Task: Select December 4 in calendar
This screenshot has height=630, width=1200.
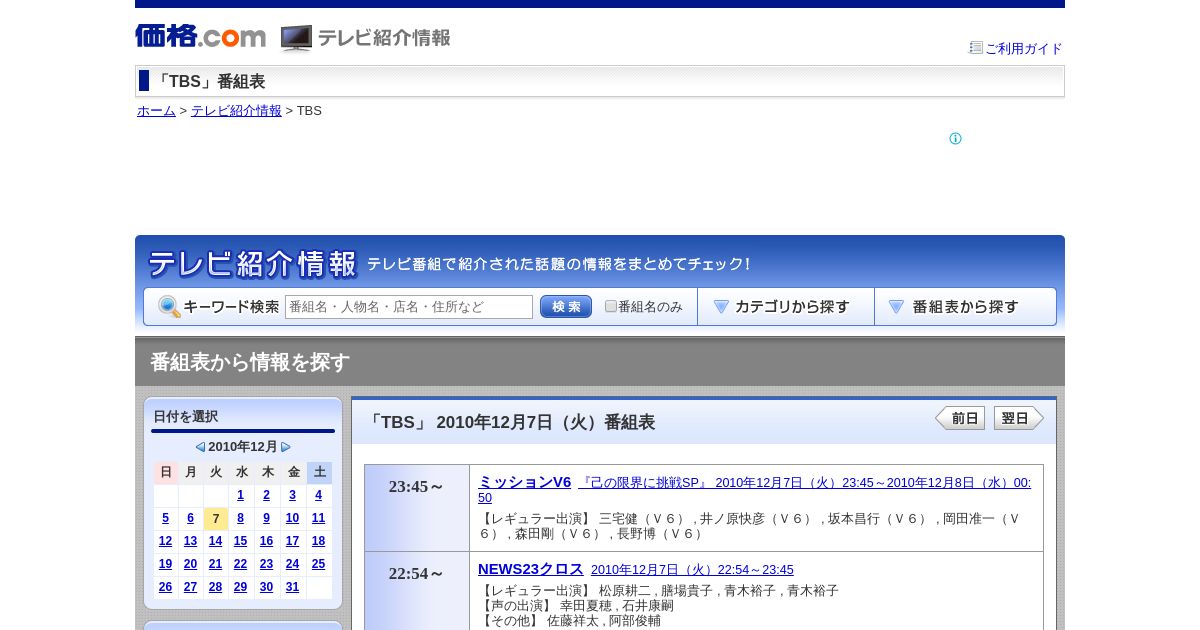Action: [318, 495]
